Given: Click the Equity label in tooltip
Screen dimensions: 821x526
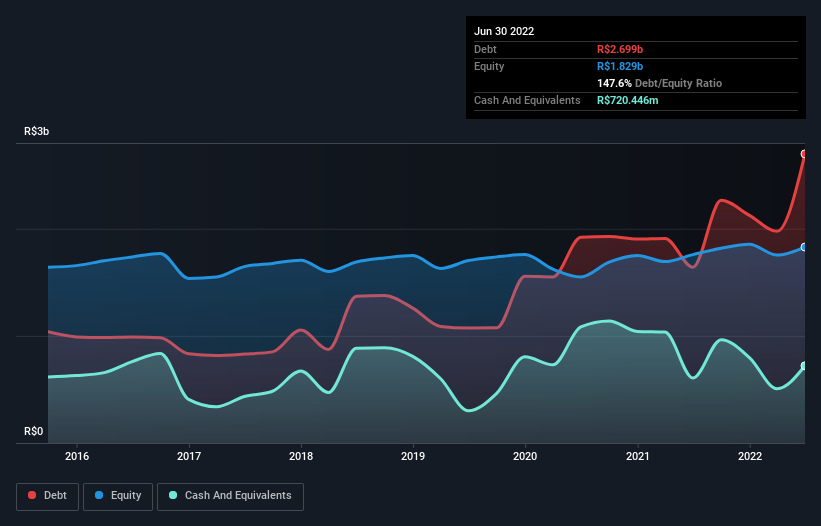Looking at the screenshot, I should [489, 66].
